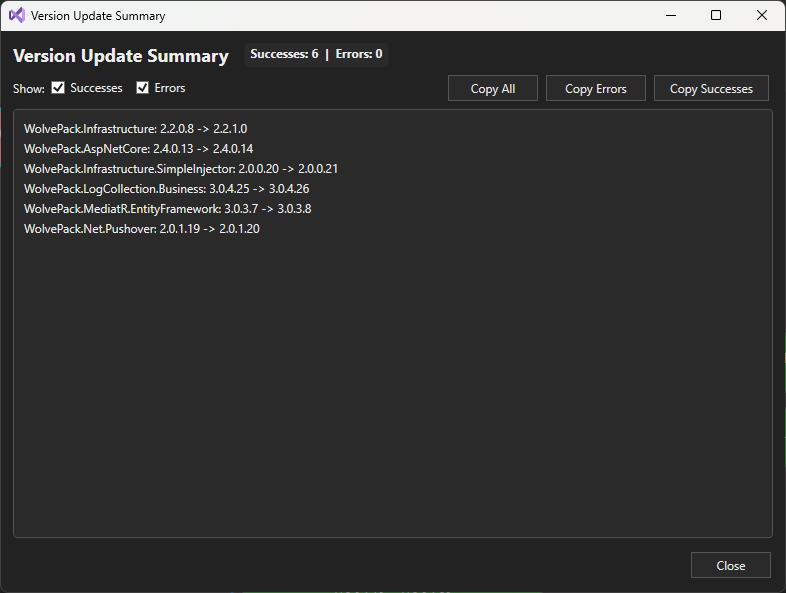Image resolution: width=786 pixels, height=593 pixels.
Task: Select the WolvePack.Infrastructure 2.2.1.0 result line
Action: [135, 129]
